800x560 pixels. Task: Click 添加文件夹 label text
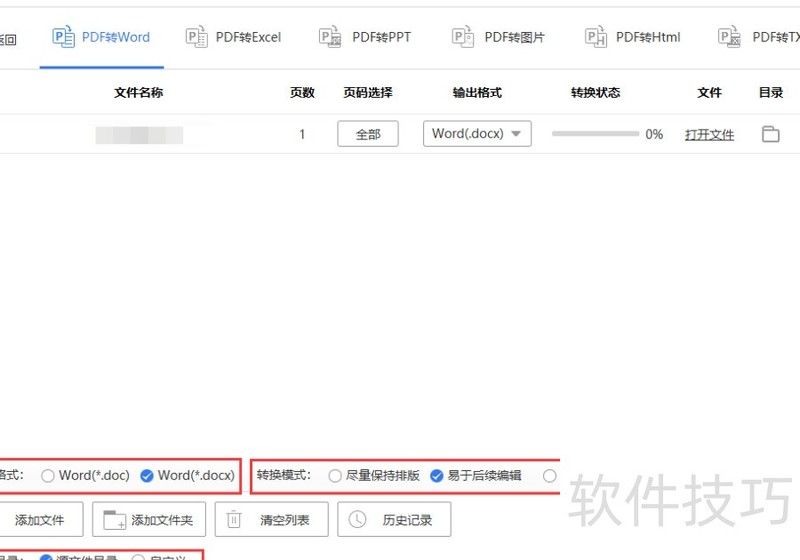tap(162, 520)
